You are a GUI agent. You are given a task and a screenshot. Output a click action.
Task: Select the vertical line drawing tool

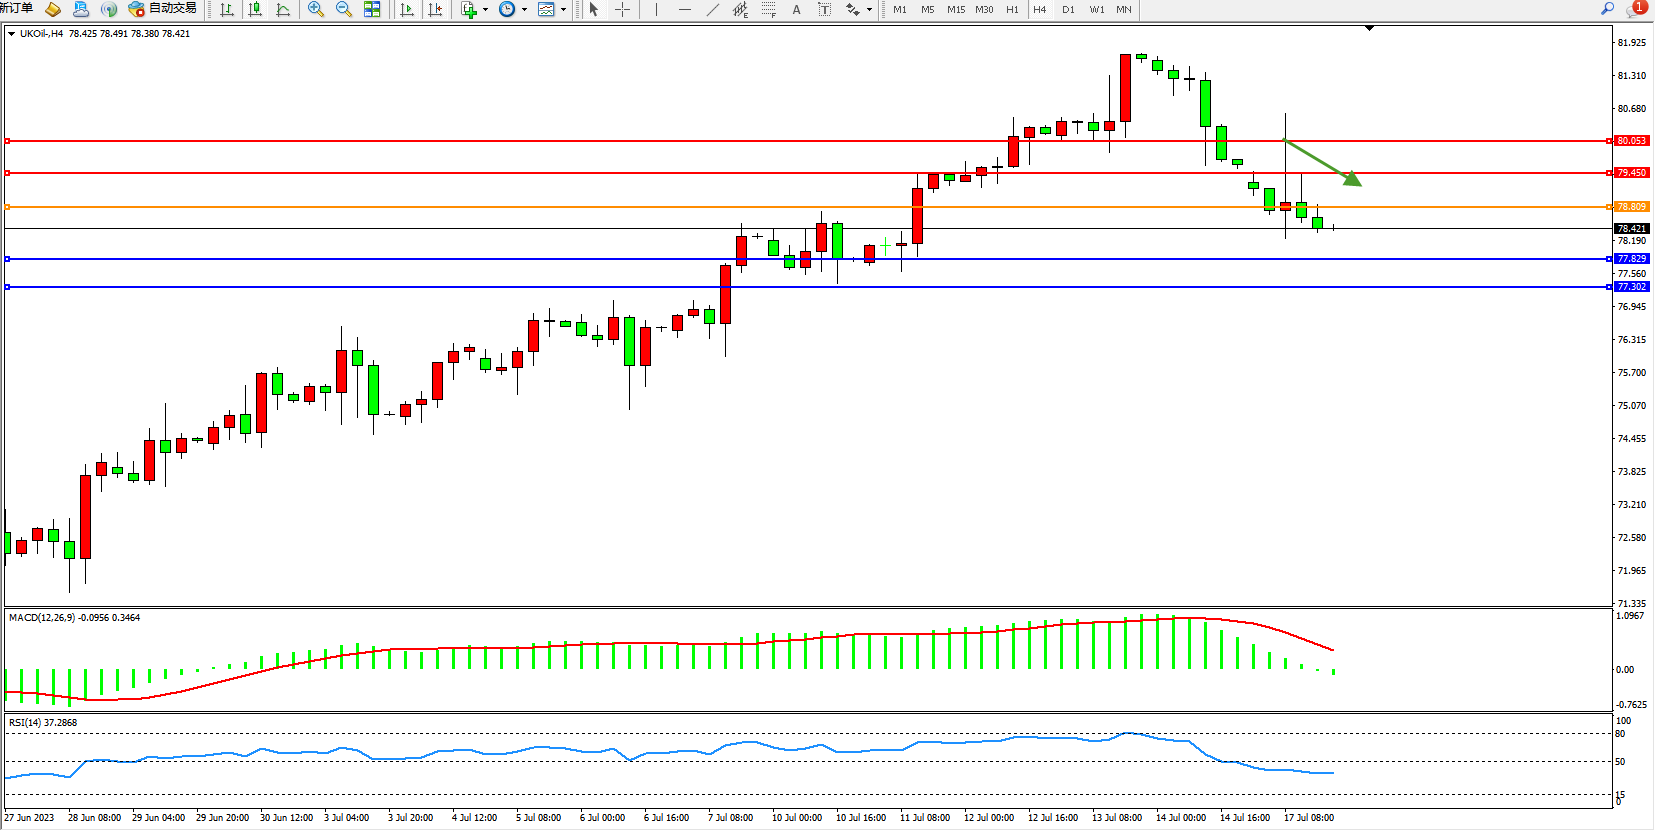point(656,9)
